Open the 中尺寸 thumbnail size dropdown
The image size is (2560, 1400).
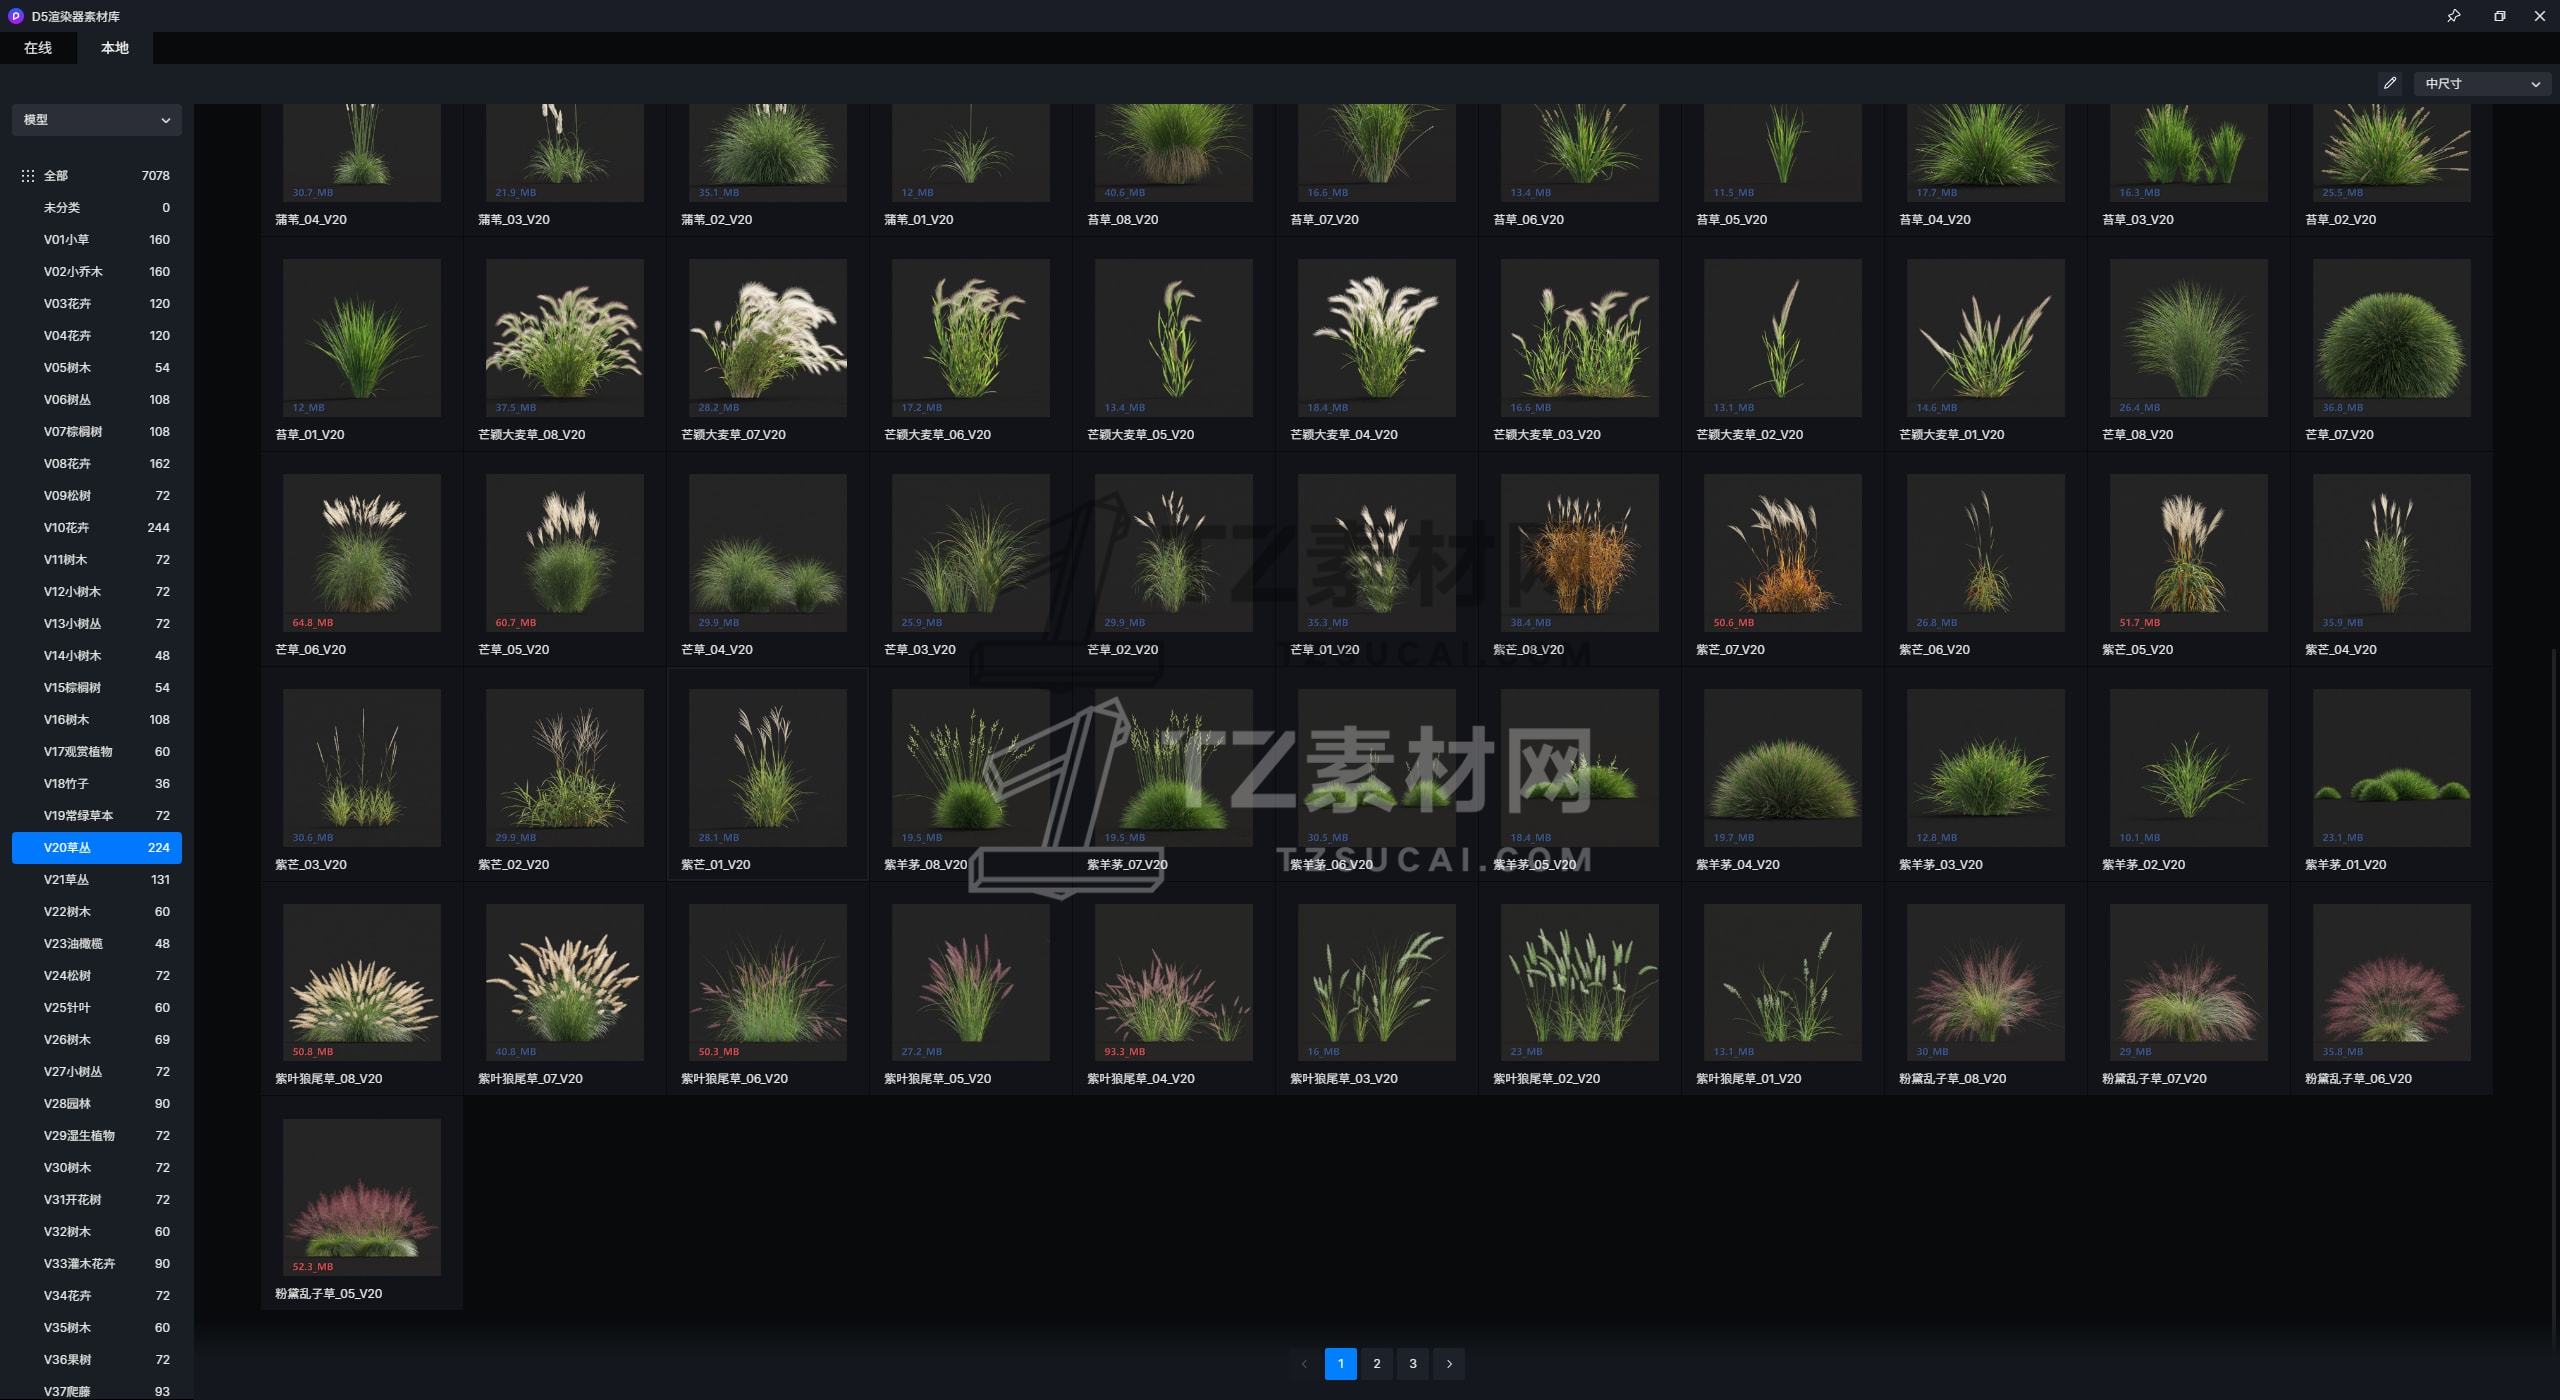[x=2482, y=84]
